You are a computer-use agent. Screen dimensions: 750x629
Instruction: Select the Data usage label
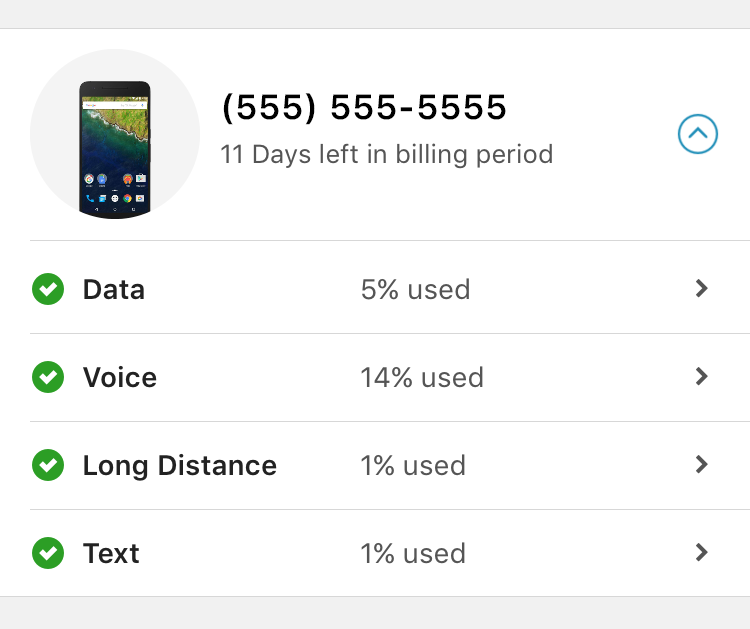click(114, 289)
